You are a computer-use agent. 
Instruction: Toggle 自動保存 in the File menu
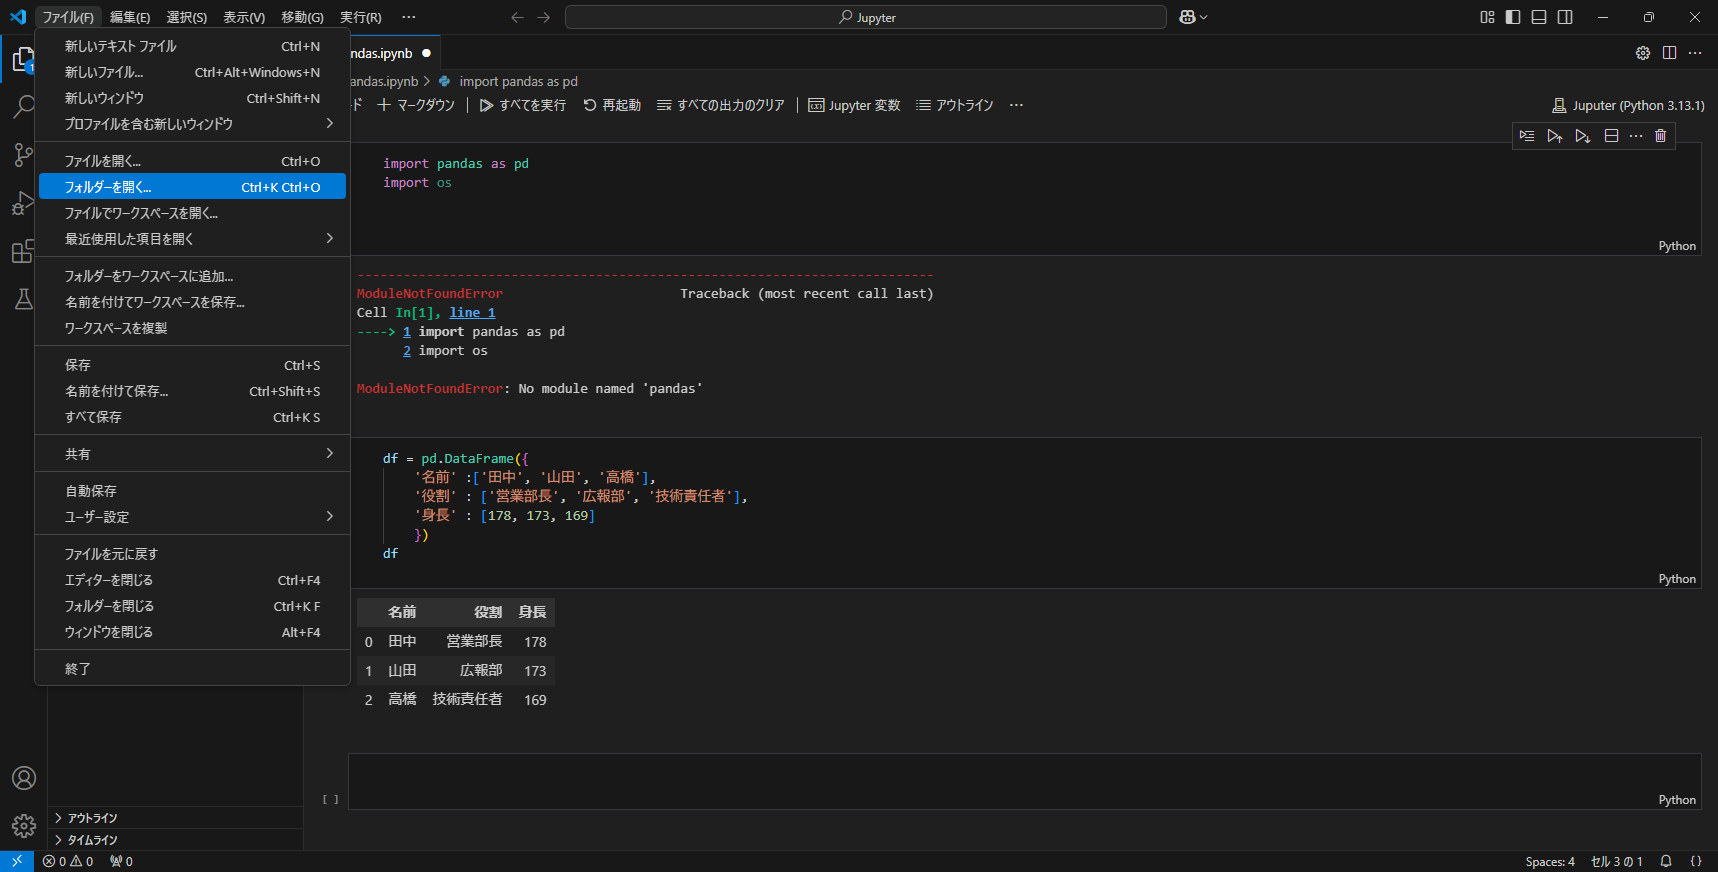[x=91, y=491]
